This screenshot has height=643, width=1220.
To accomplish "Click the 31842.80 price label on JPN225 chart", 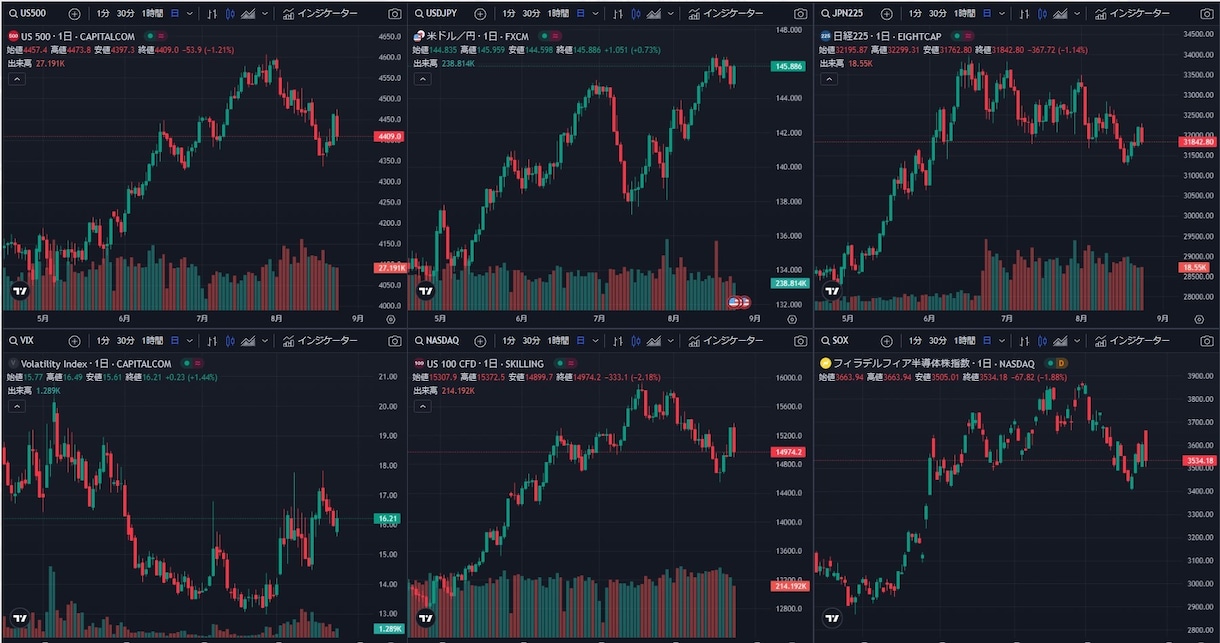I will tap(1198, 142).
